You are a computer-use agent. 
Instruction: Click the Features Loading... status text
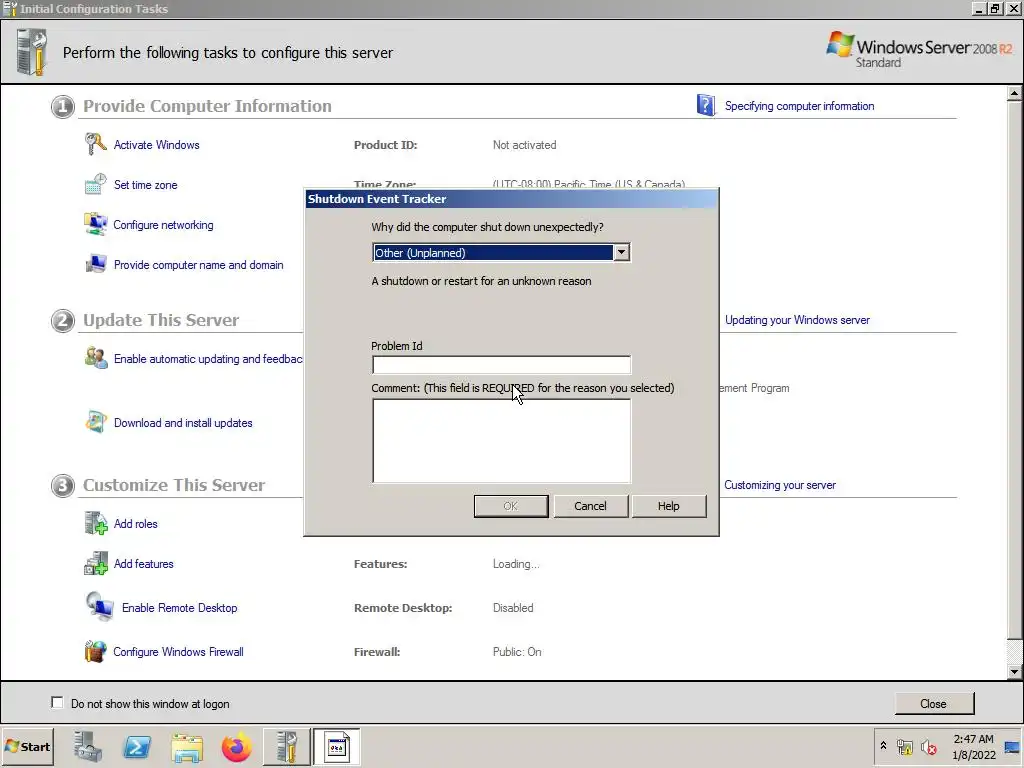click(x=516, y=564)
